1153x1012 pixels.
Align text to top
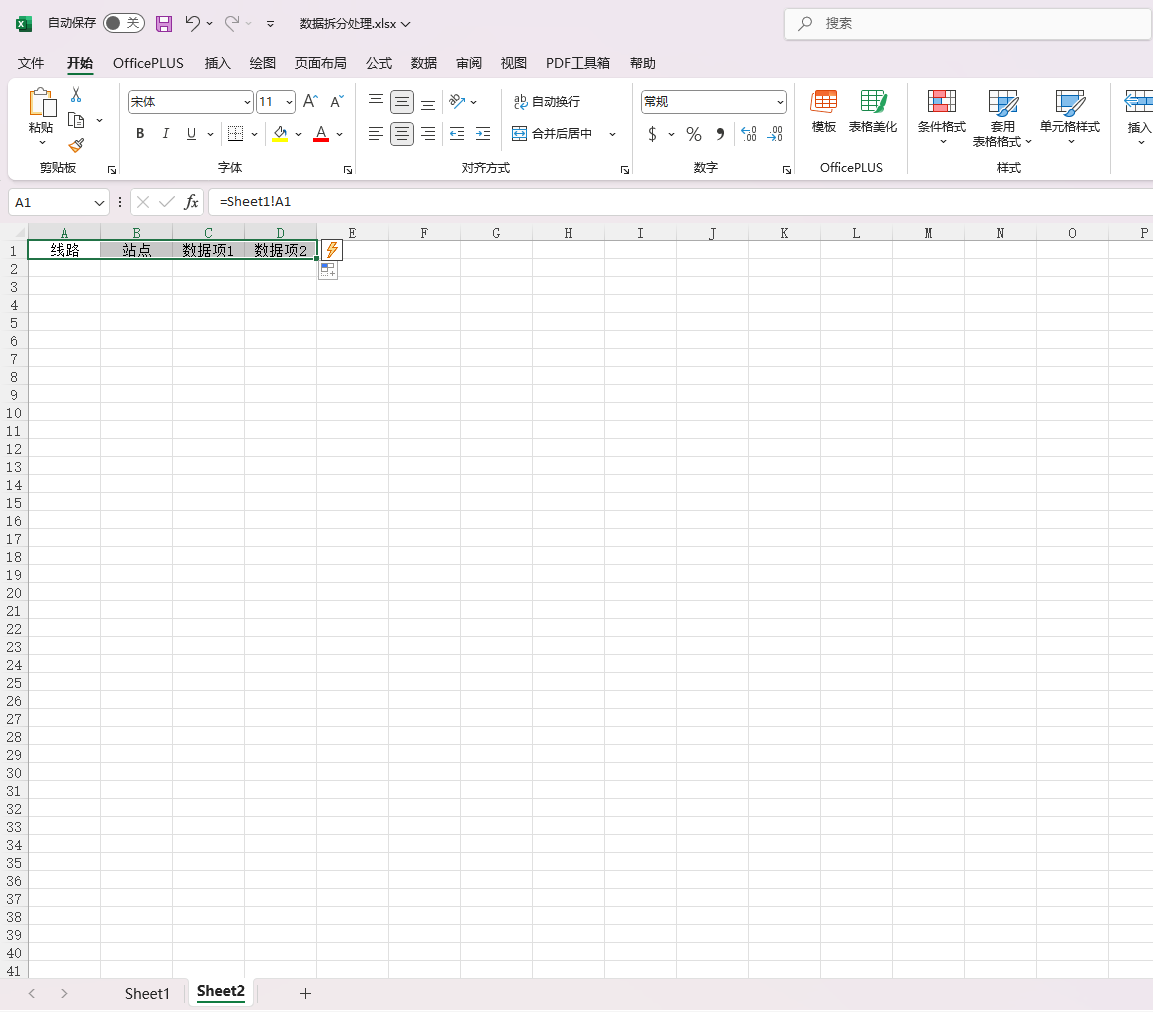coord(376,101)
